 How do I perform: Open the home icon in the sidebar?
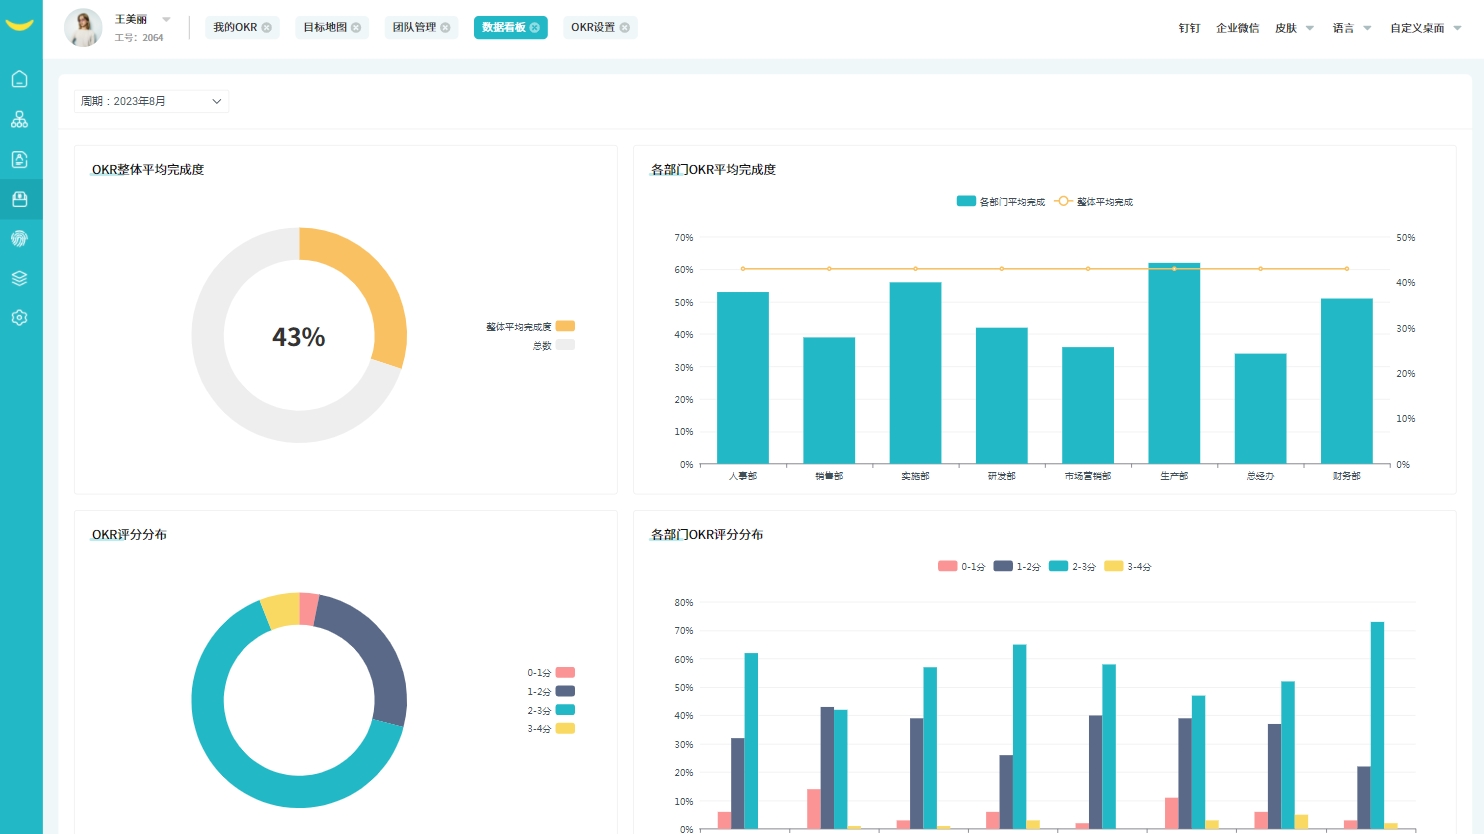point(19,80)
